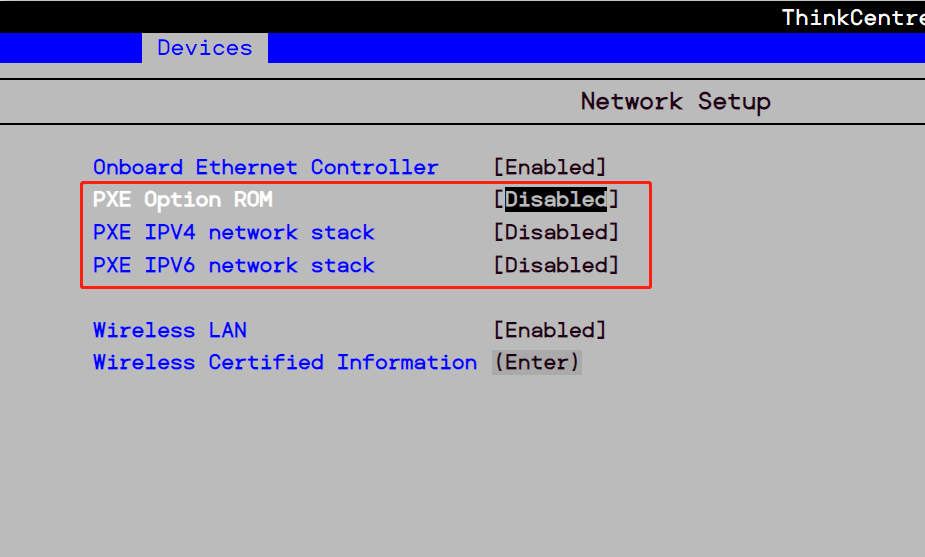Click the ThinkCentre title text
The height and width of the screenshot is (557, 925).
(x=852, y=17)
